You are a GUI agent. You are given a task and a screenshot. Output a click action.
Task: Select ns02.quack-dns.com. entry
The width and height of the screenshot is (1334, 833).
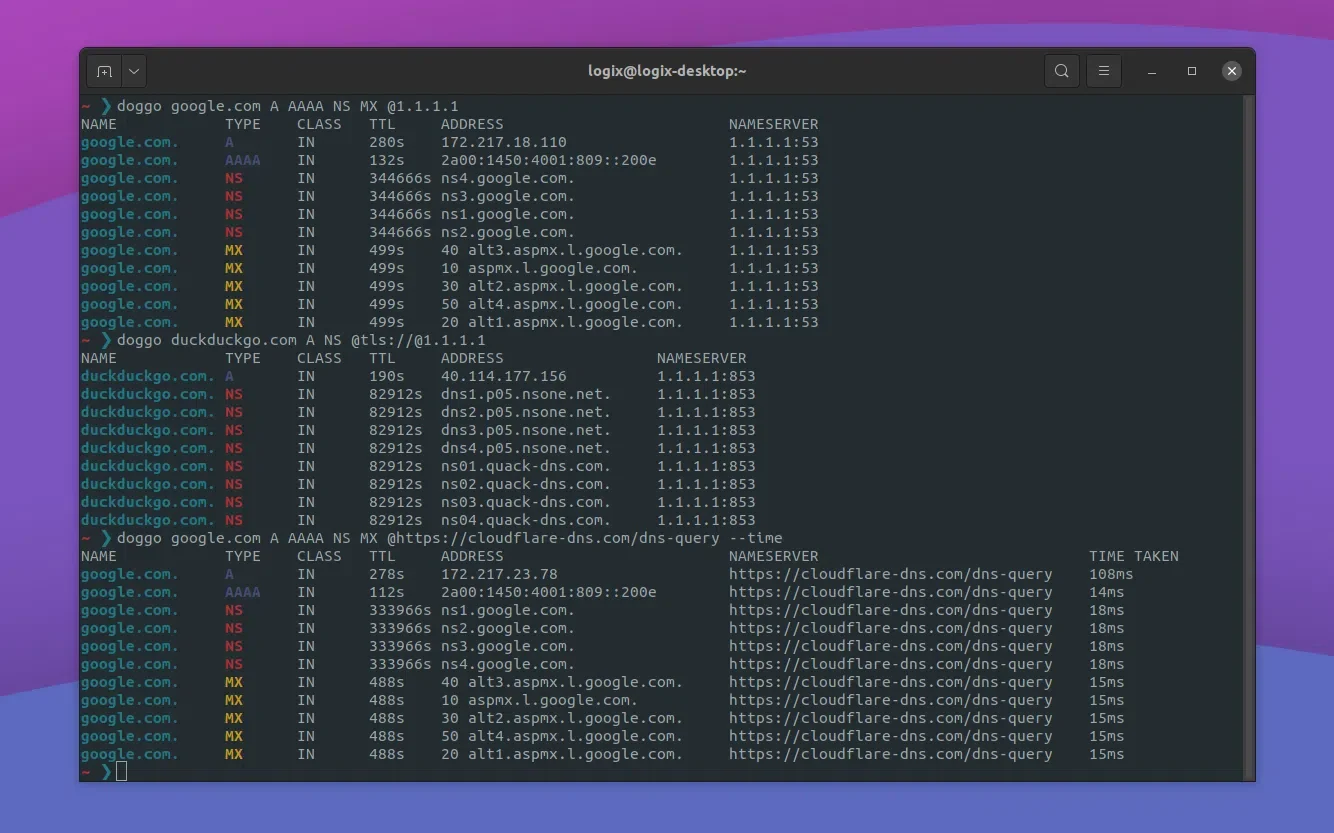(x=526, y=484)
